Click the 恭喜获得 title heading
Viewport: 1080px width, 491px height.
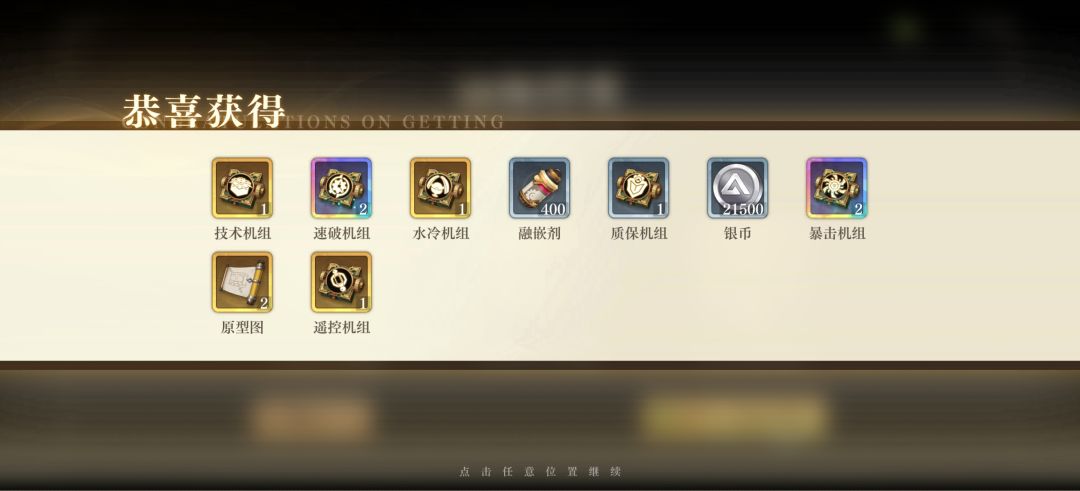tap(204, 111)
